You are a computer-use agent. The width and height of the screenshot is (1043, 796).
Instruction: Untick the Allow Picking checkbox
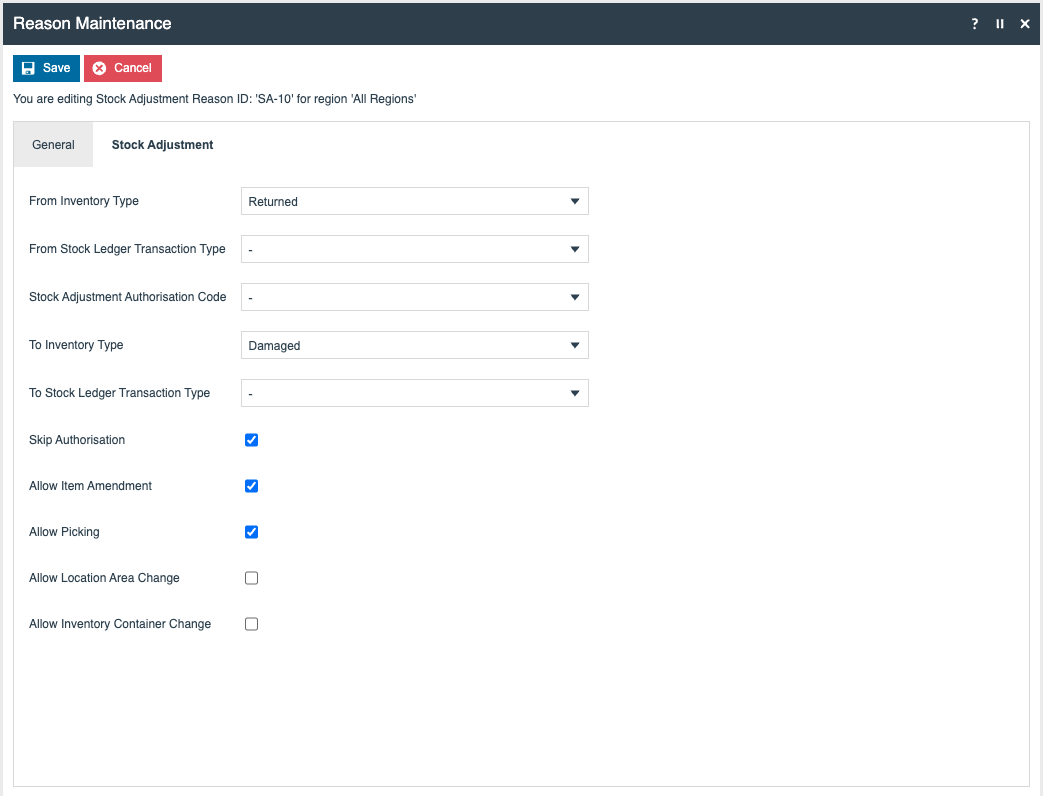(x=252, y=532)
